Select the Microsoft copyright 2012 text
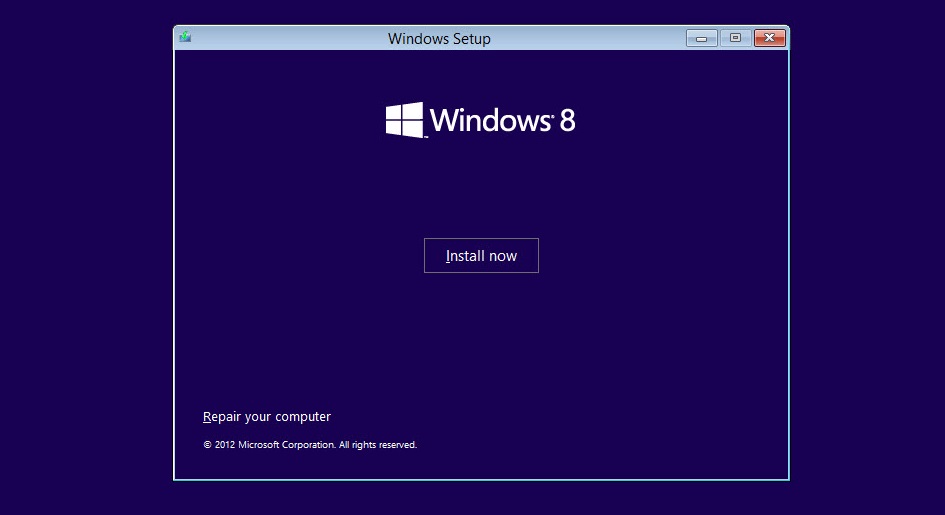Screen dimensions: 945x515 pos(310,445)
